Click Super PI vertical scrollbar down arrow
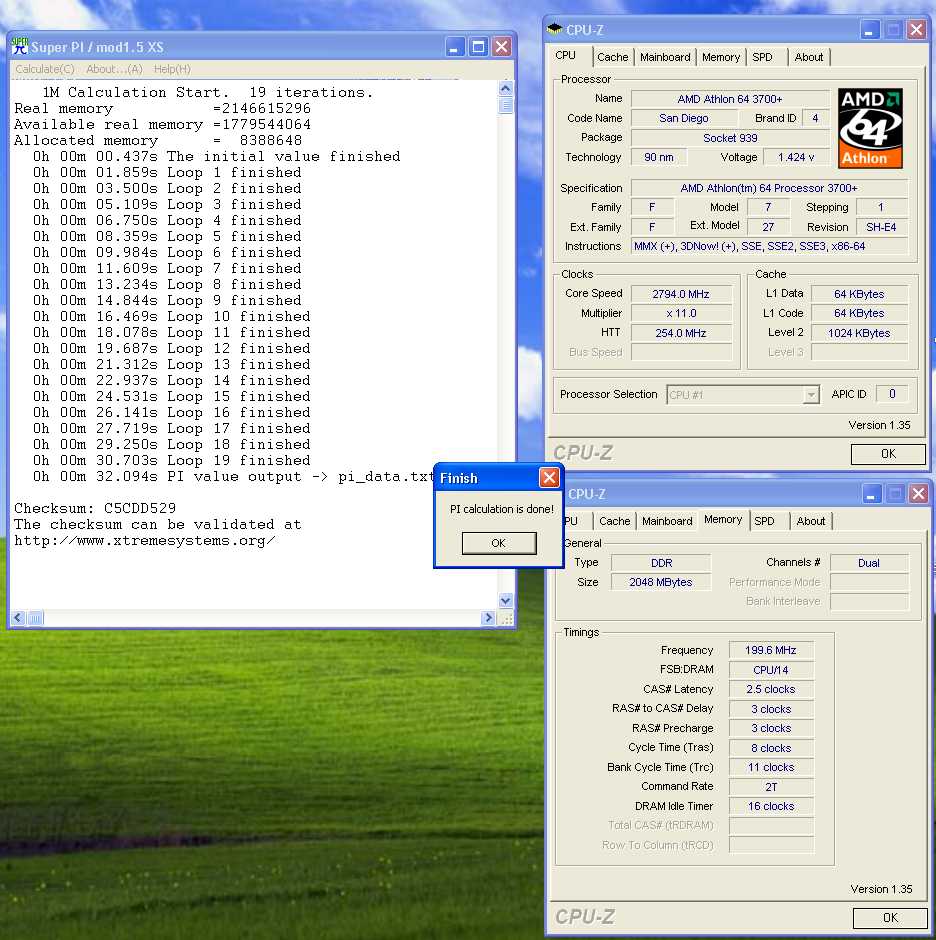Screen dimensions: 936x940 pyautogui.click(x=505, y=600)
